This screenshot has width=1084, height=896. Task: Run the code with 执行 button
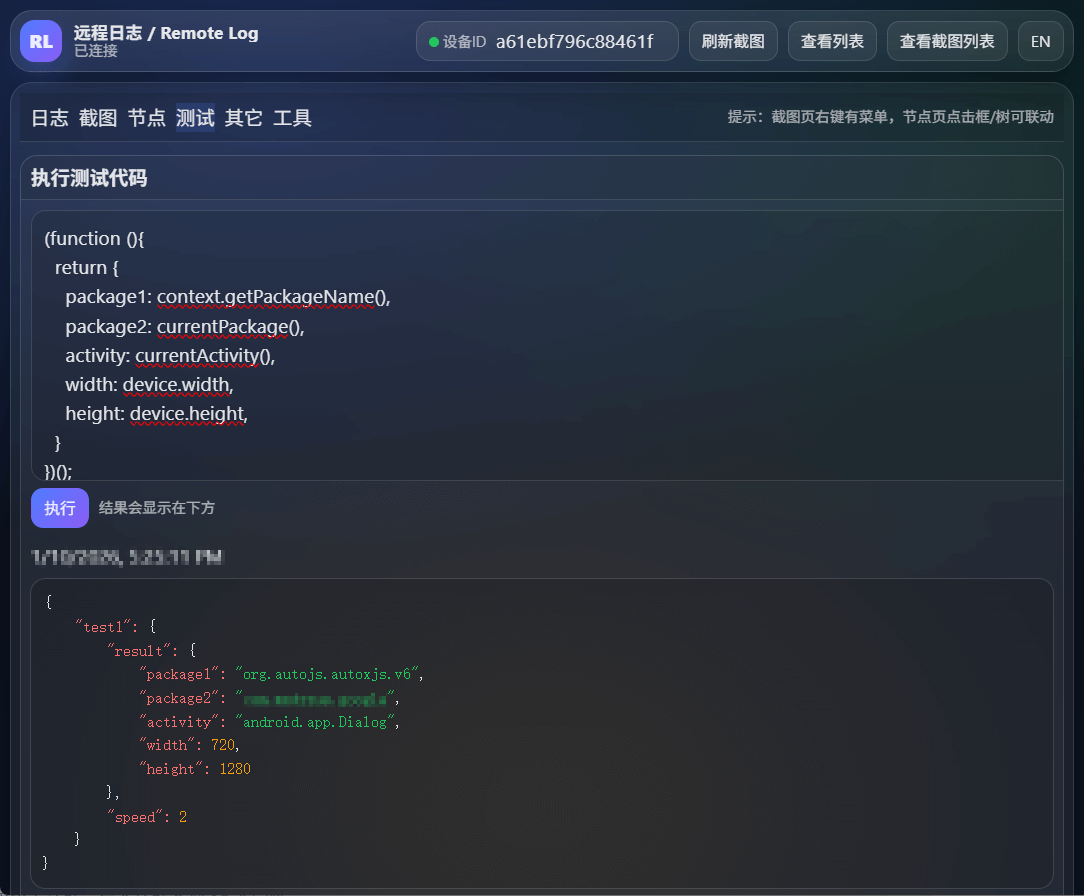(60, 508)
